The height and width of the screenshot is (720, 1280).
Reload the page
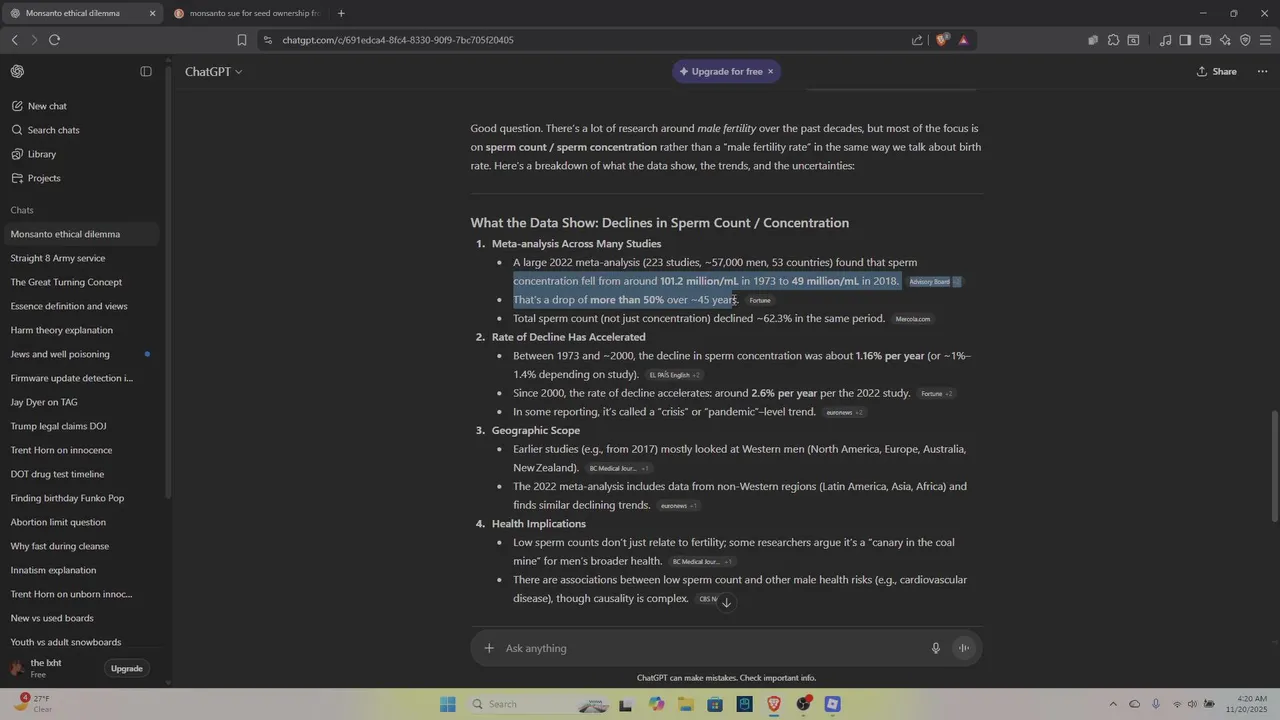point(54,40)
